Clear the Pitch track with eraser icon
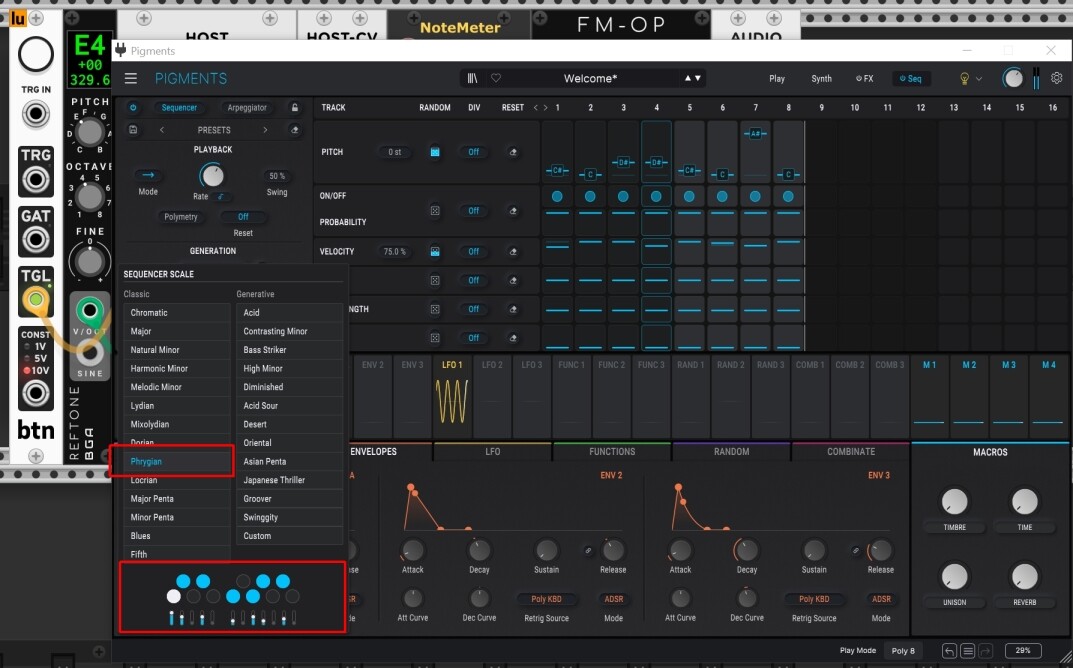This screenshot has width=1073, height=668. pyautogui.click(x=513, y=152)
